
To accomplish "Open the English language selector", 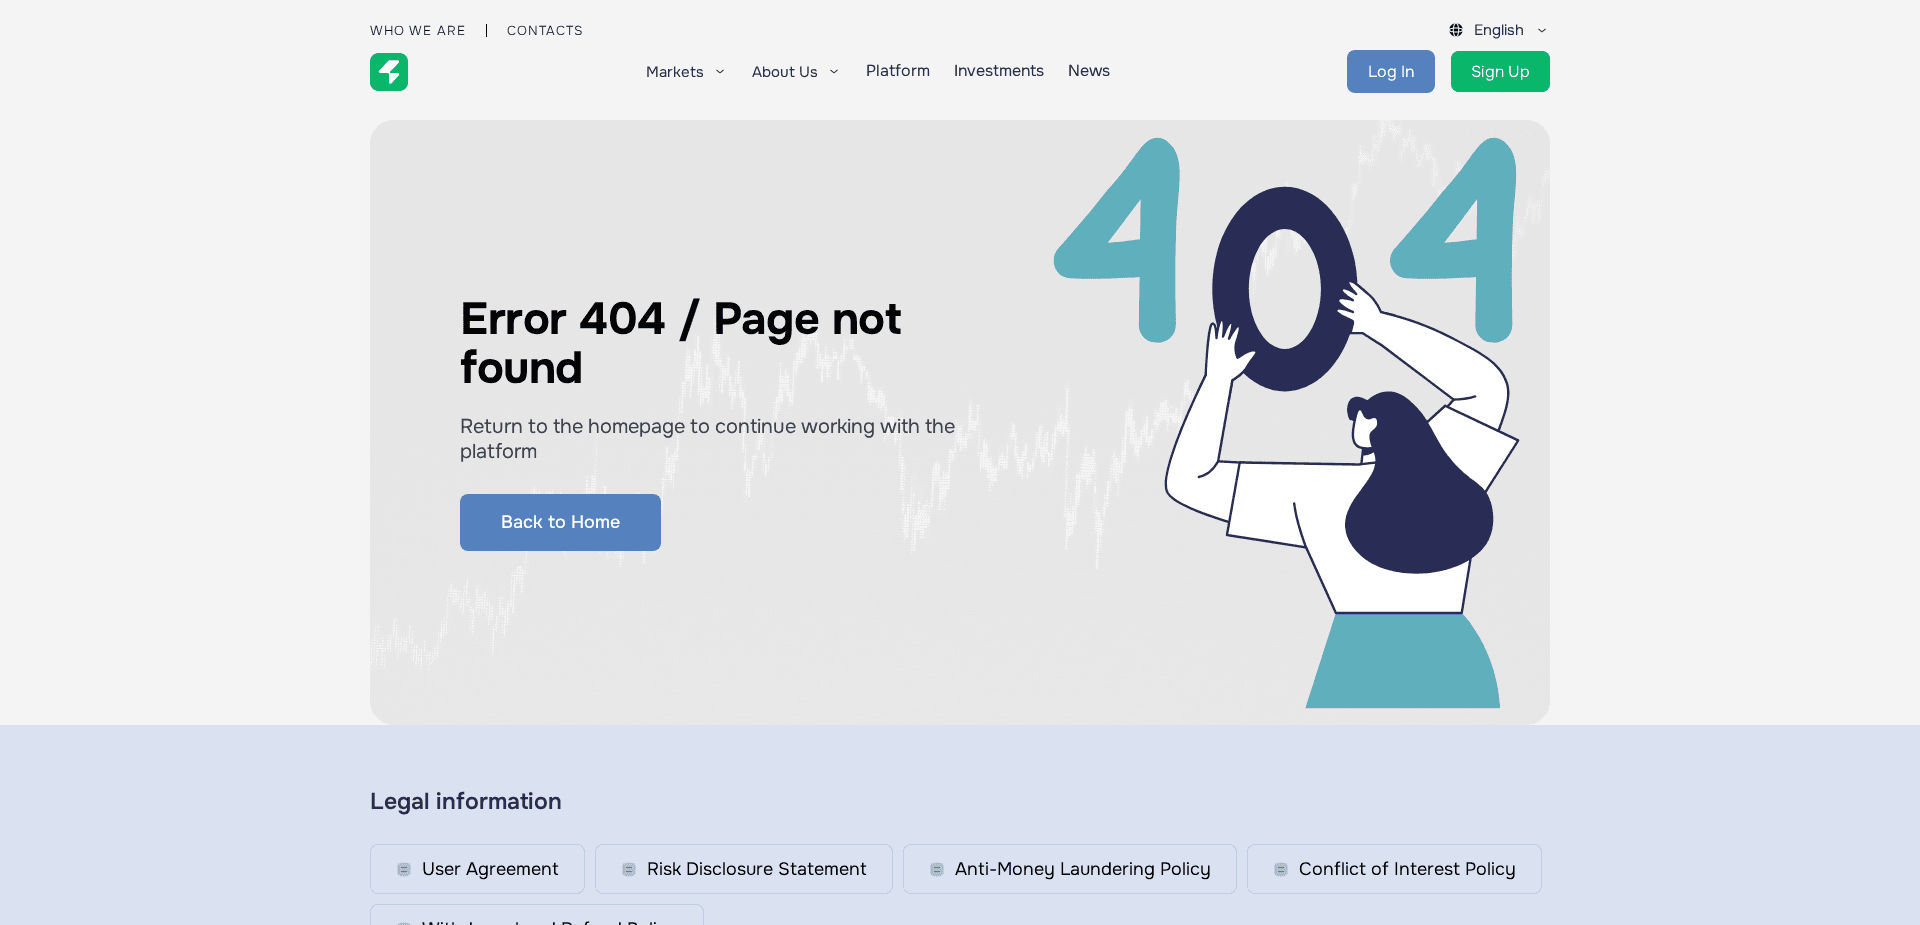I will [x=1498, y=30].
